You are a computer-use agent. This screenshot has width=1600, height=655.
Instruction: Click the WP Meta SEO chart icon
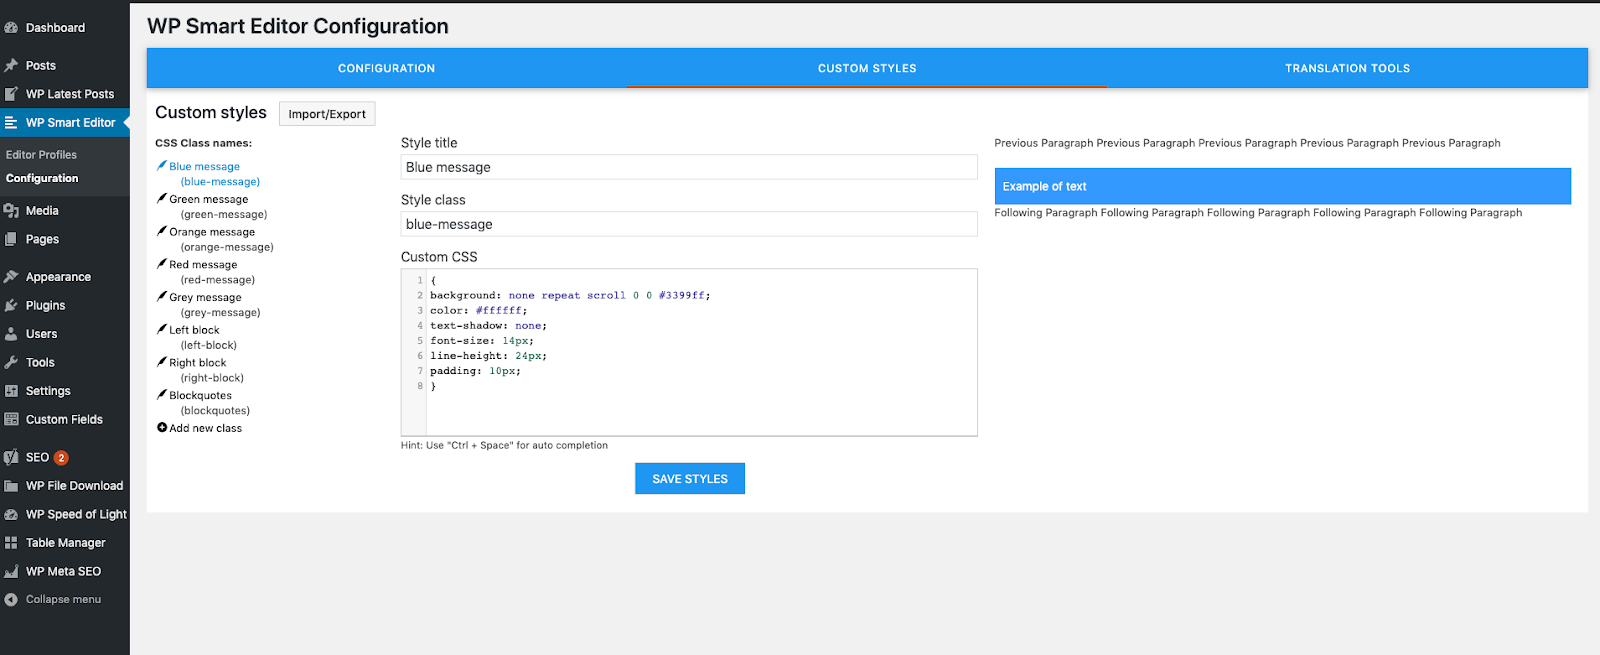click(x=11, y=571)
